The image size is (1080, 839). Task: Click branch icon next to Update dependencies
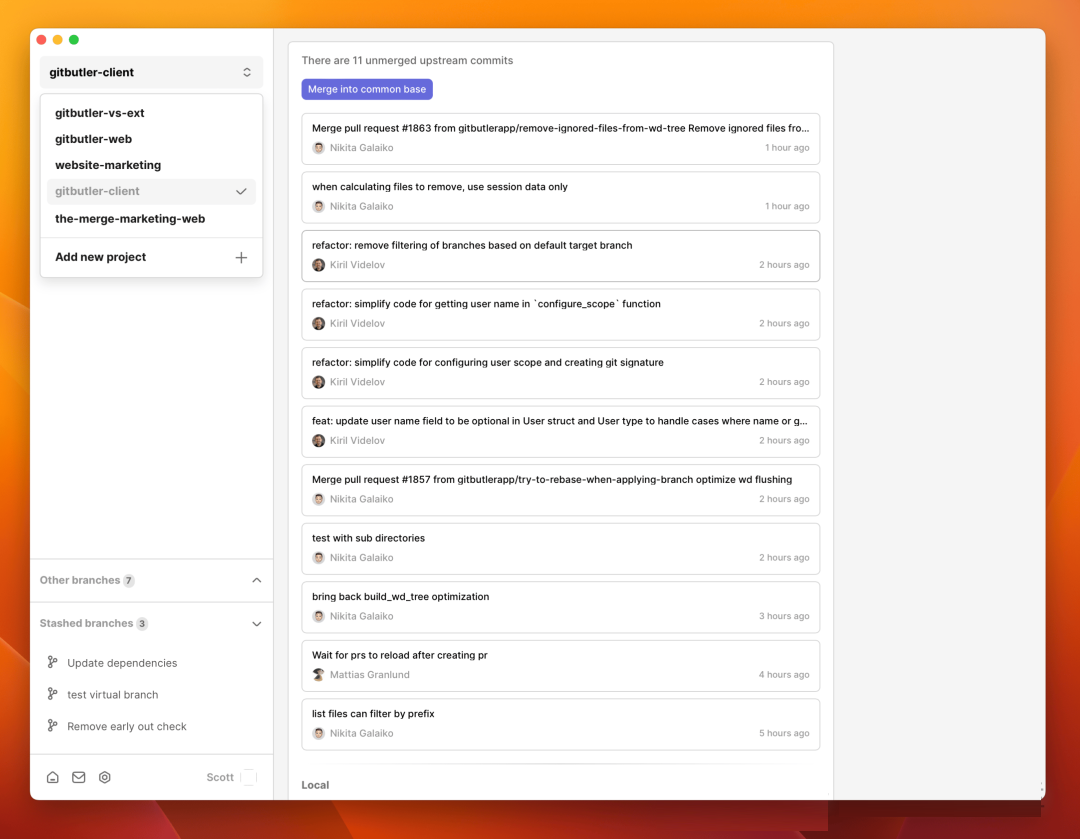[x=53, y=663]
